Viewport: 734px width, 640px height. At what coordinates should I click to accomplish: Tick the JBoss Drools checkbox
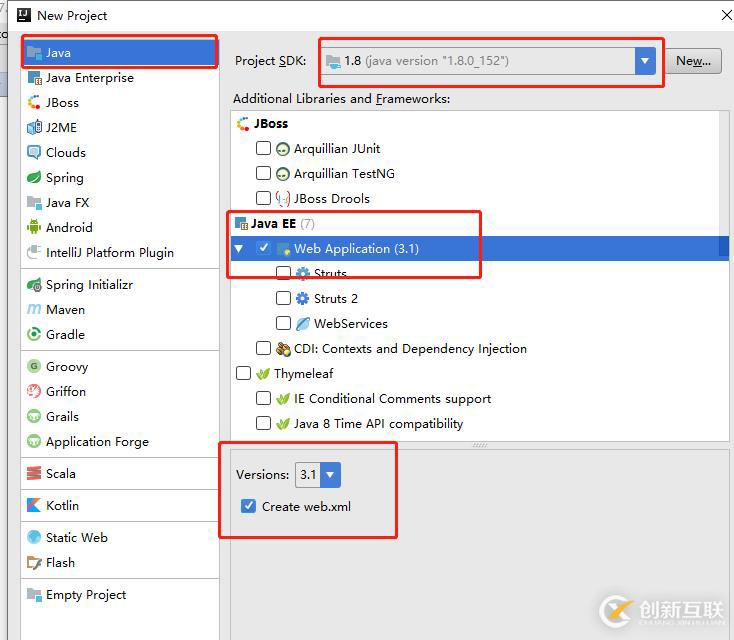click(263, 198)
